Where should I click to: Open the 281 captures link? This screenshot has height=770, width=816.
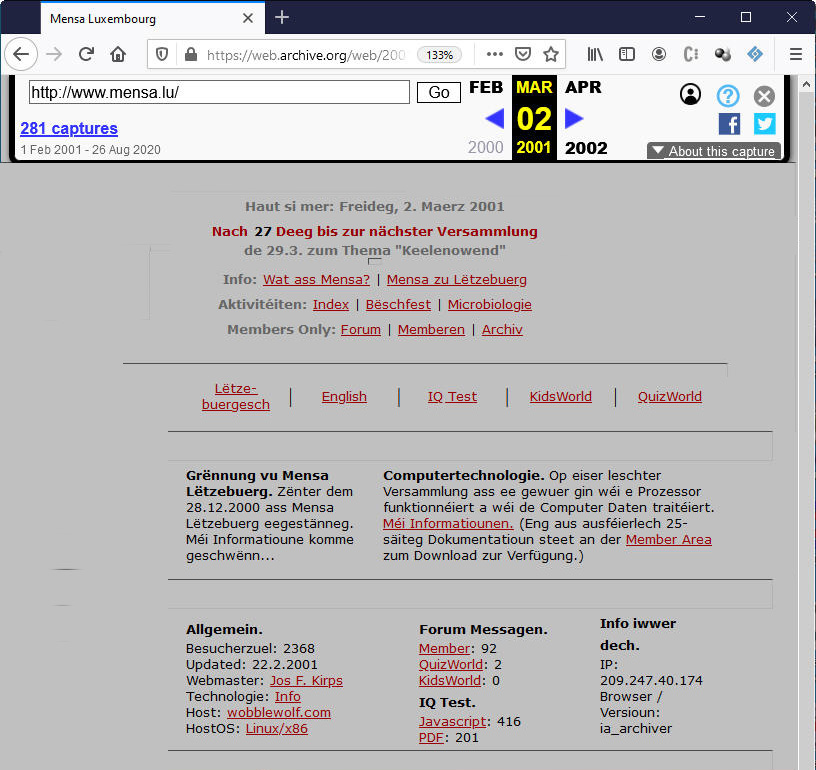[69, 128]
